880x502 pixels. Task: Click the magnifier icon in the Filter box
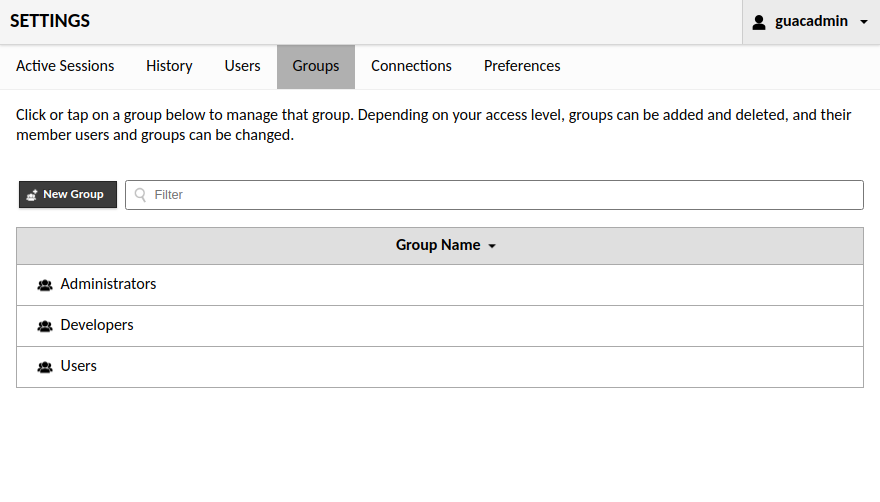[x=141, y=195]
